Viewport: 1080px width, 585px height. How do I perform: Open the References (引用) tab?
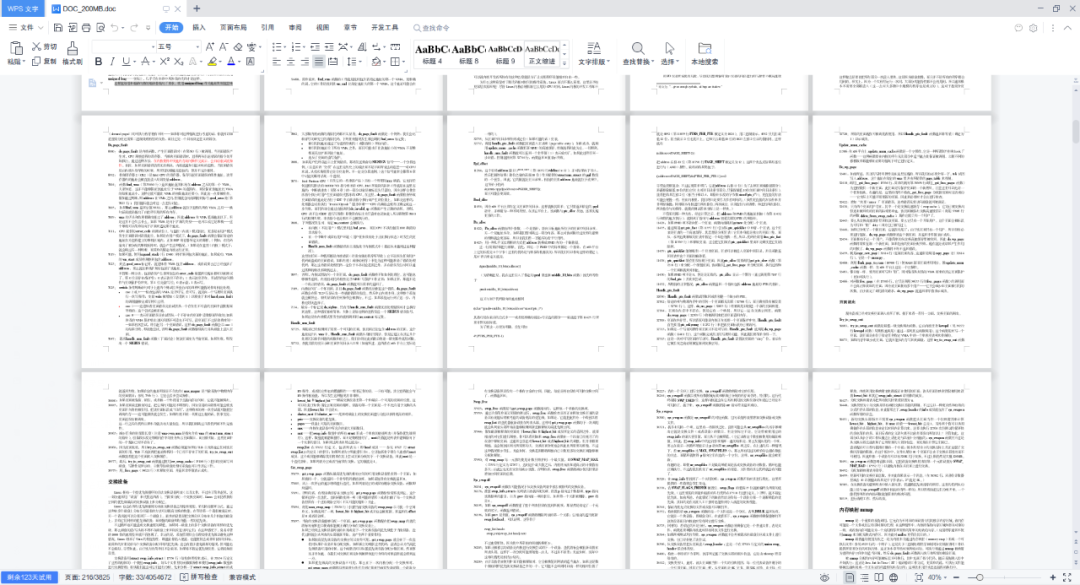[x=267, y=28]
